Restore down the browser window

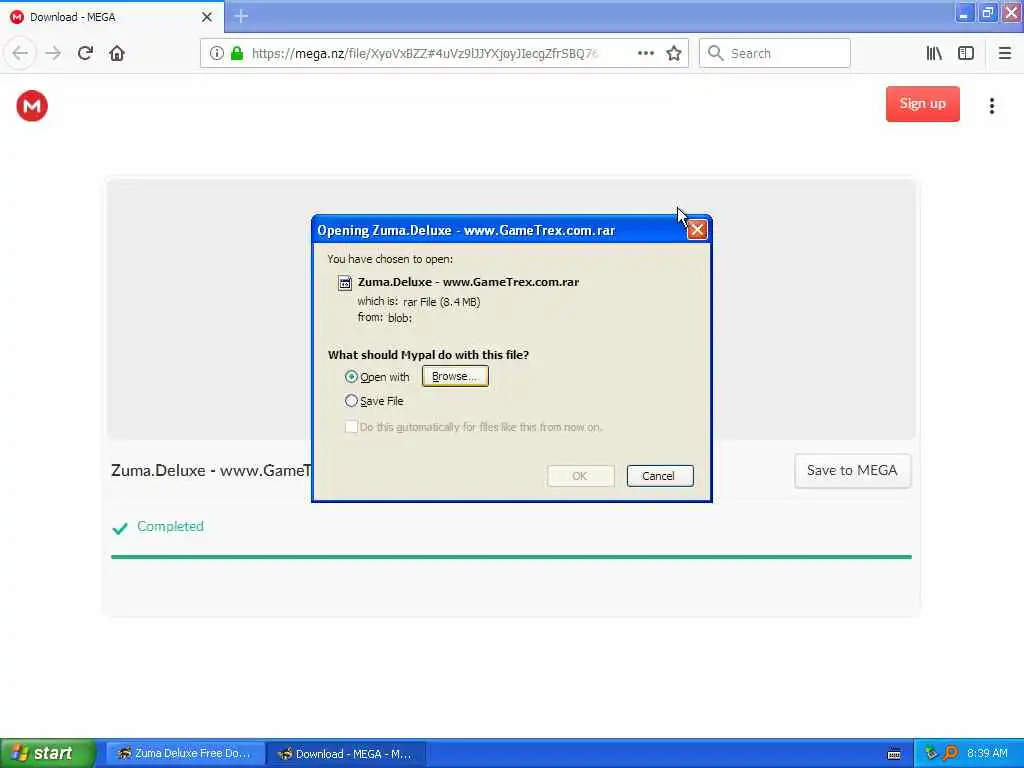(987, 12)
